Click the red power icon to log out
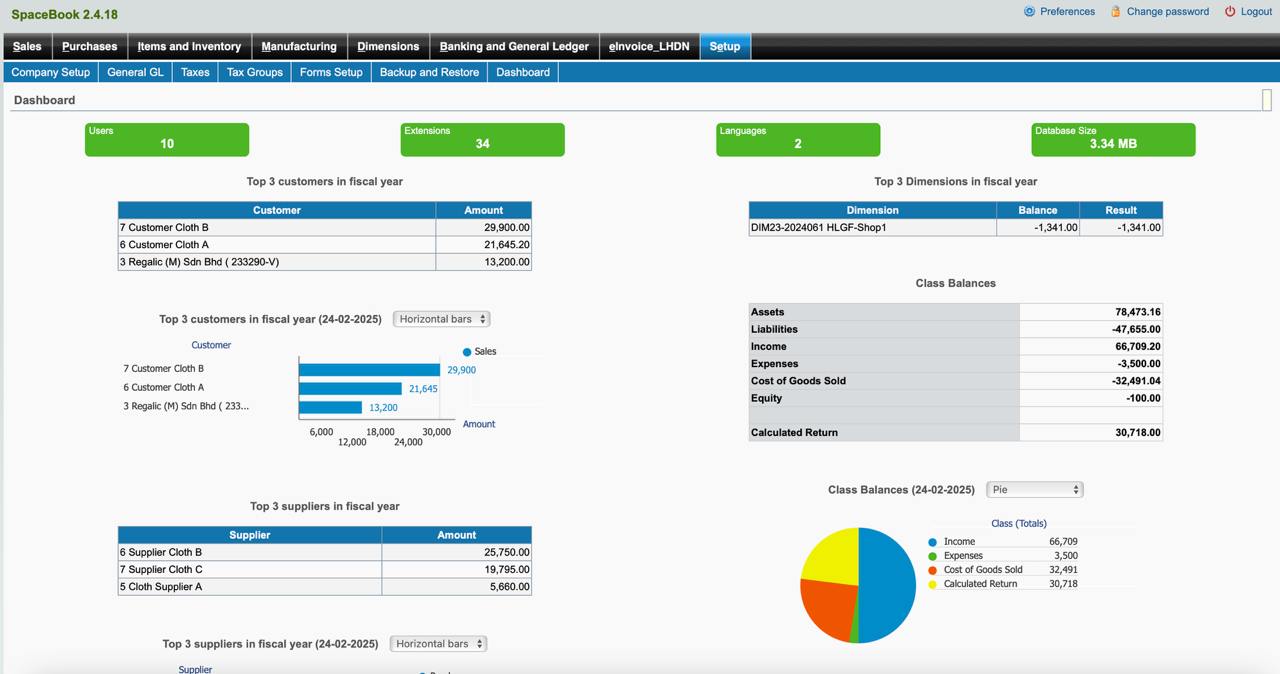The image size is (1280, 674). click(x=1229, y=11)
